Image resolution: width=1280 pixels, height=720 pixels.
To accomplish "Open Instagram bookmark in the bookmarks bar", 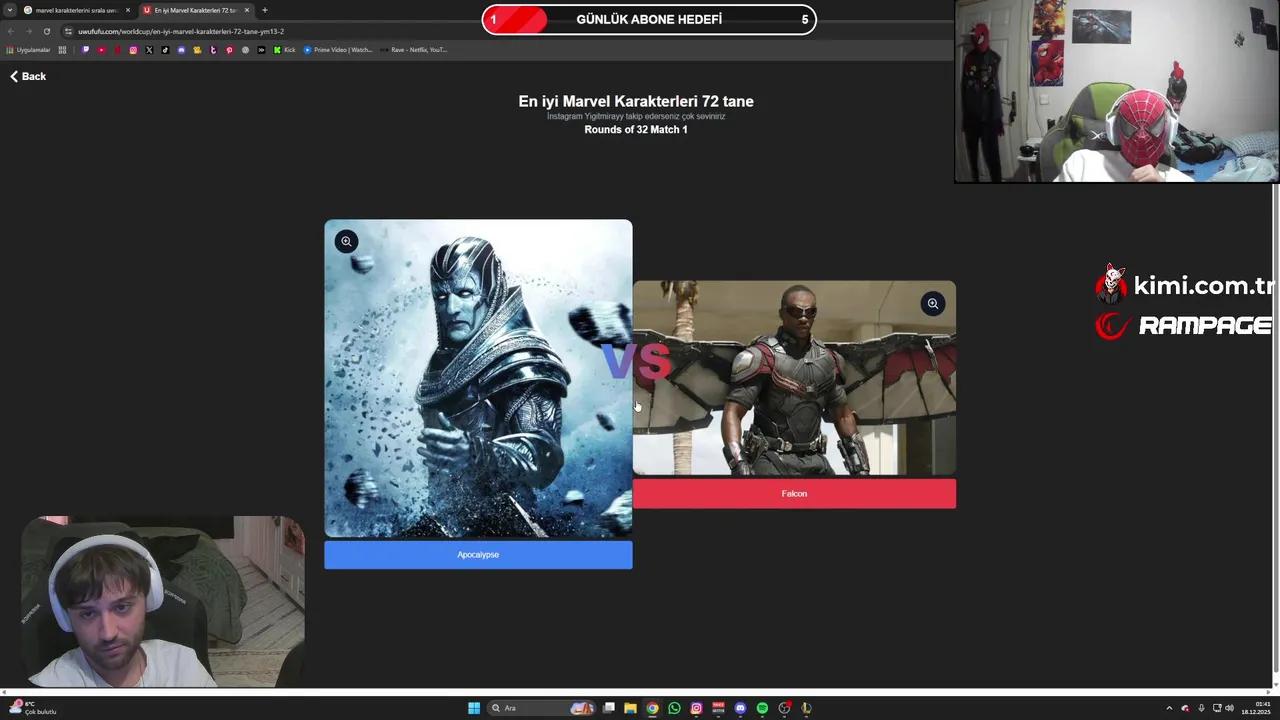I will point(133,49).
